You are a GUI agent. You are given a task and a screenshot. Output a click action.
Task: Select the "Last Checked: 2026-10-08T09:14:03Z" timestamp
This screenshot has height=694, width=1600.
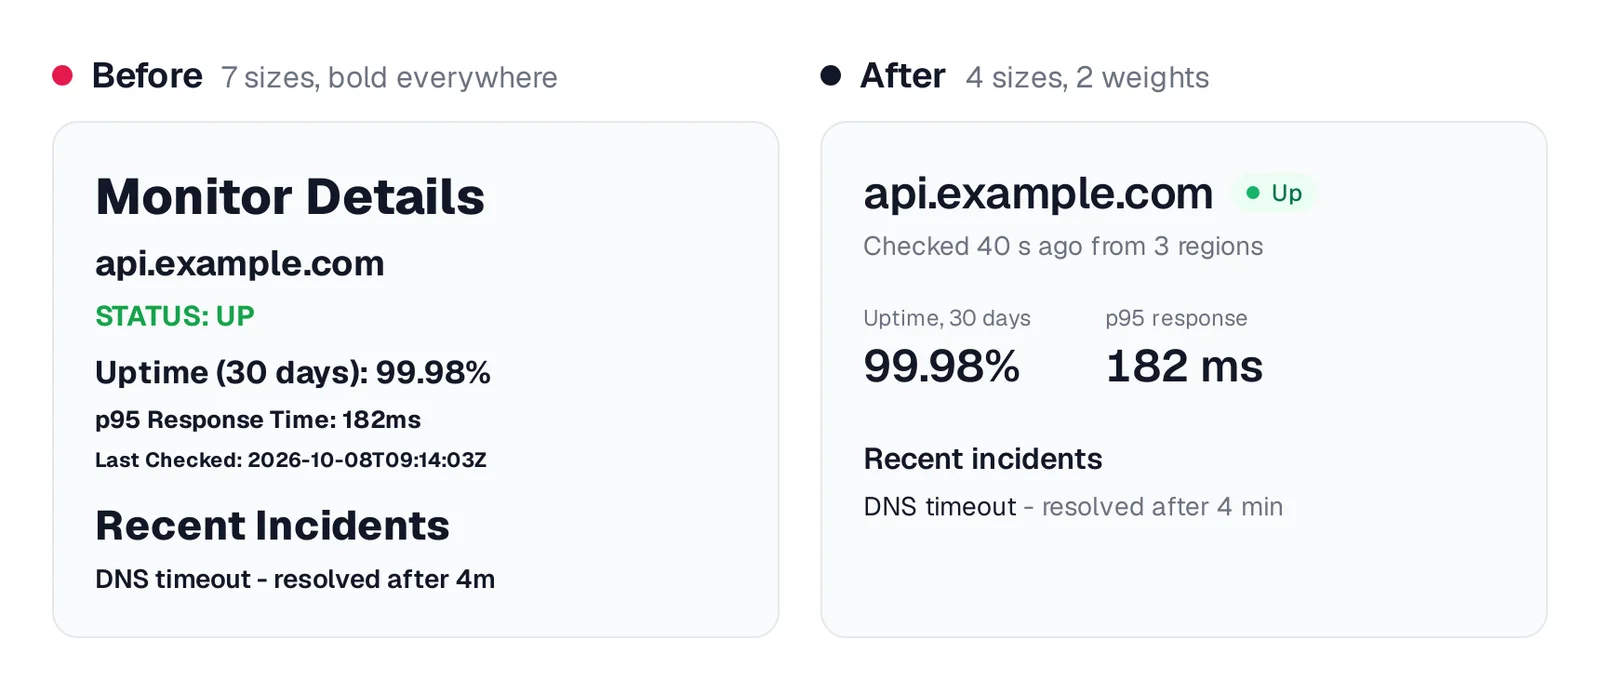pyautogui.click(x=291, y=460)
